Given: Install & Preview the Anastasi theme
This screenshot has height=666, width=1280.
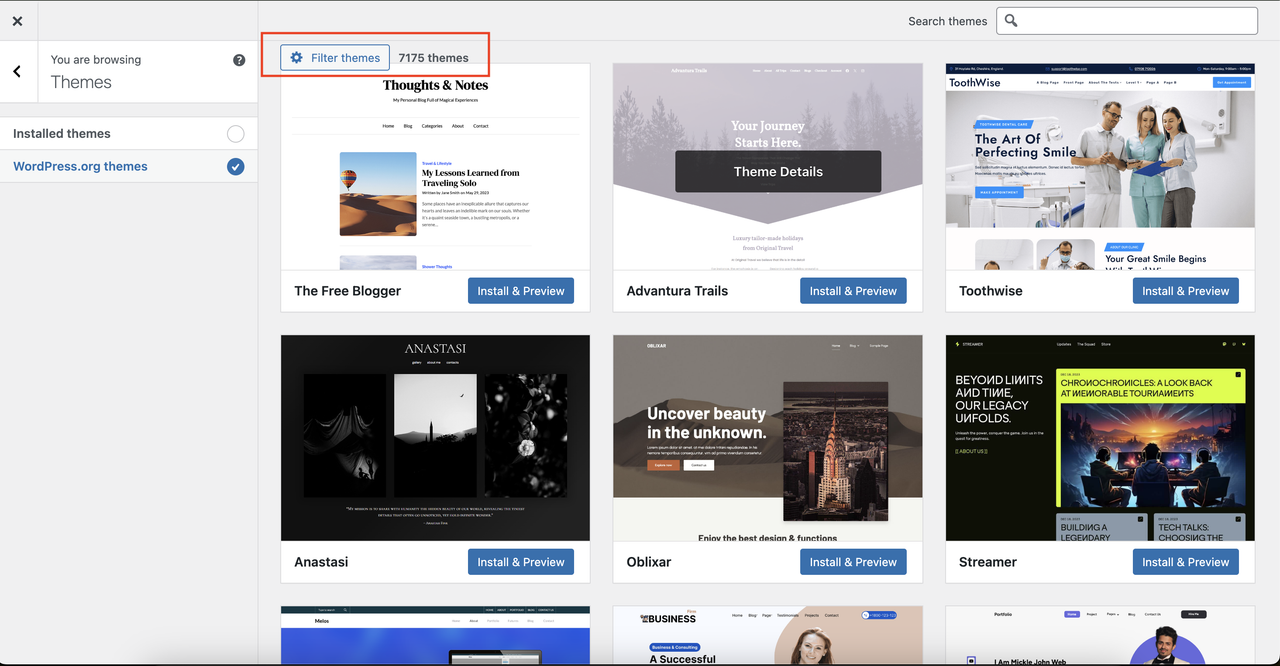Looking at the screenshot, I should (x=521, y=562).
